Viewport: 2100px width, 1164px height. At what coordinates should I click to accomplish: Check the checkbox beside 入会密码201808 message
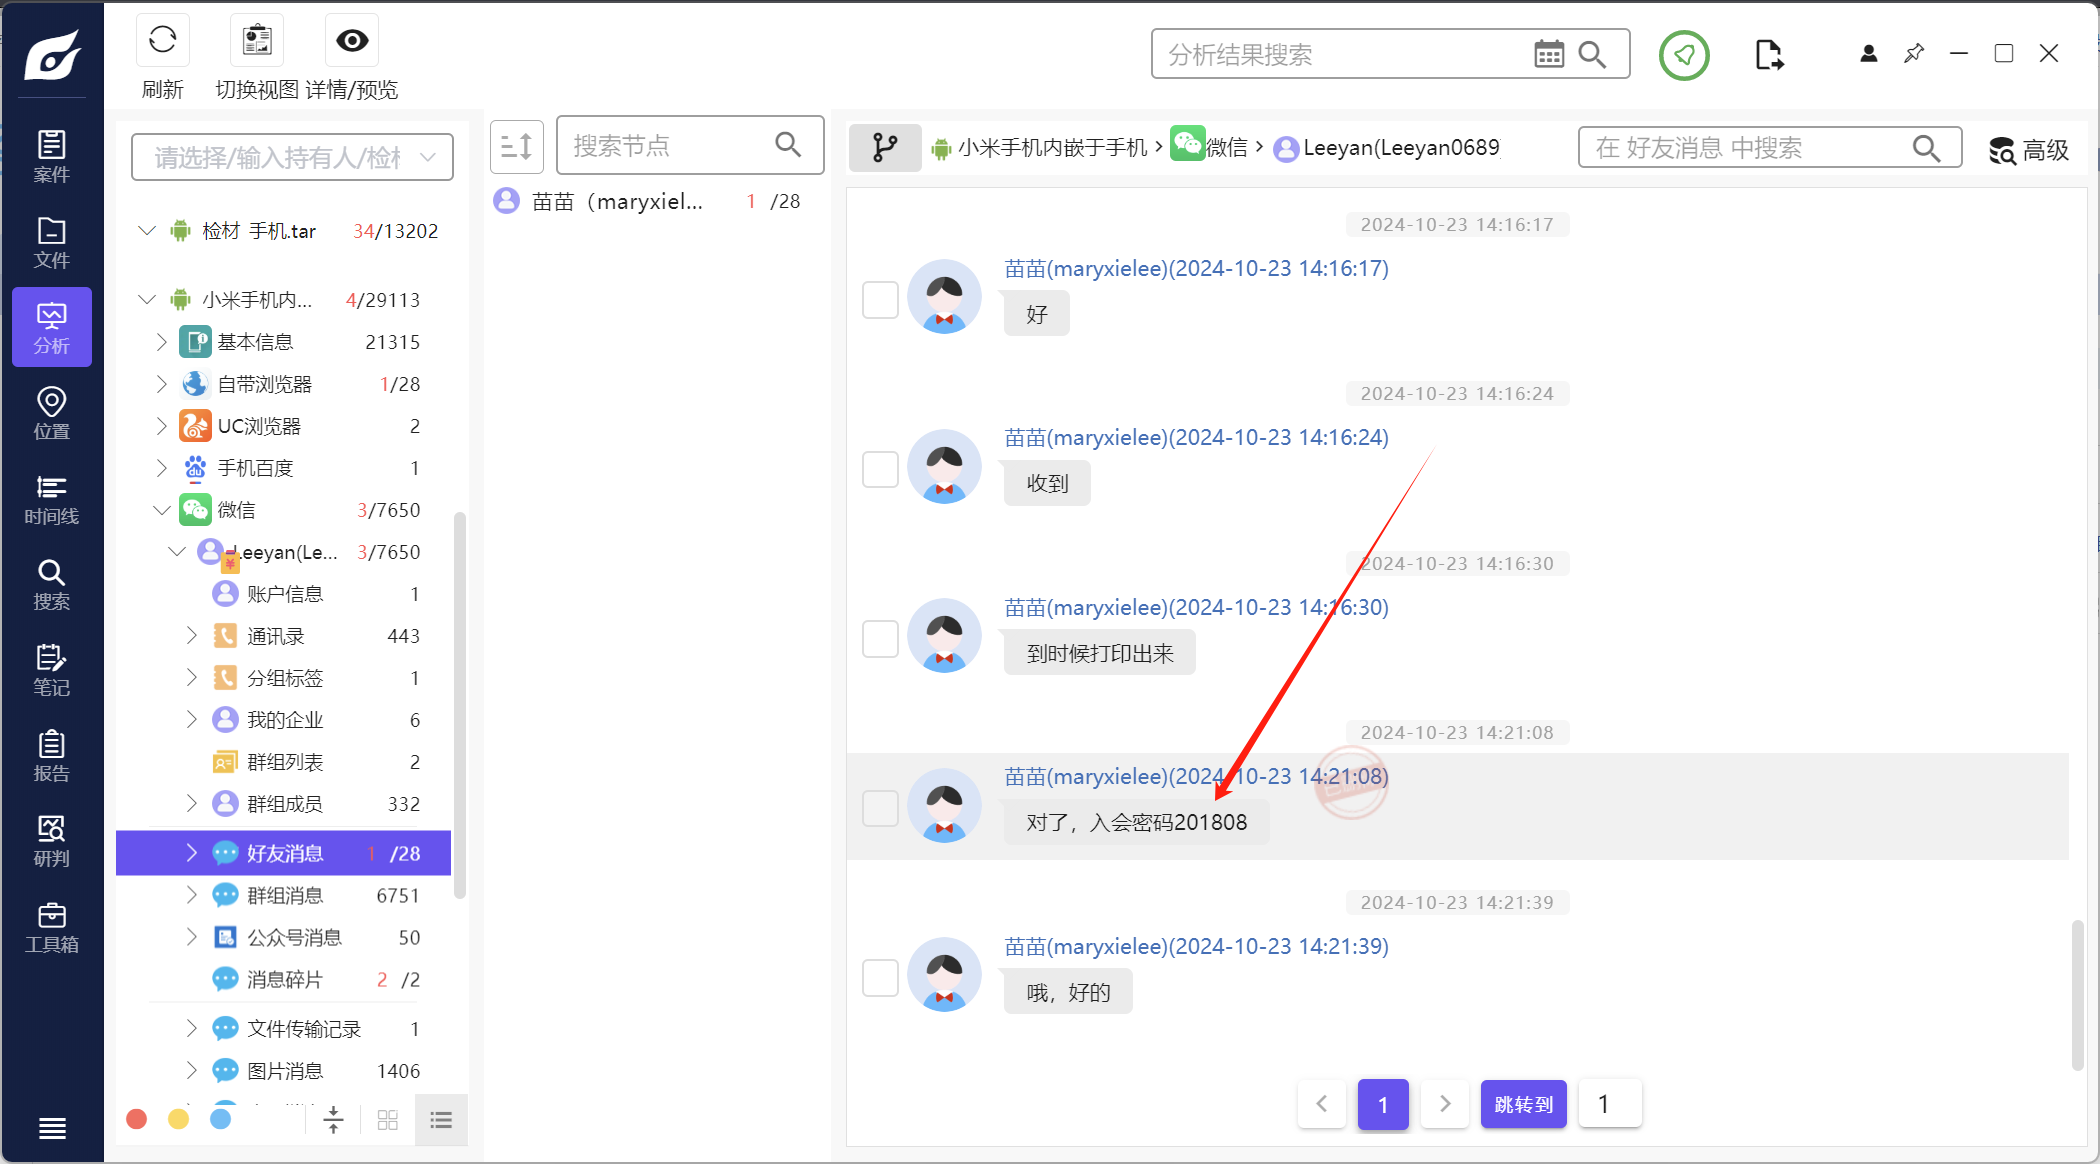click(880, 808)
